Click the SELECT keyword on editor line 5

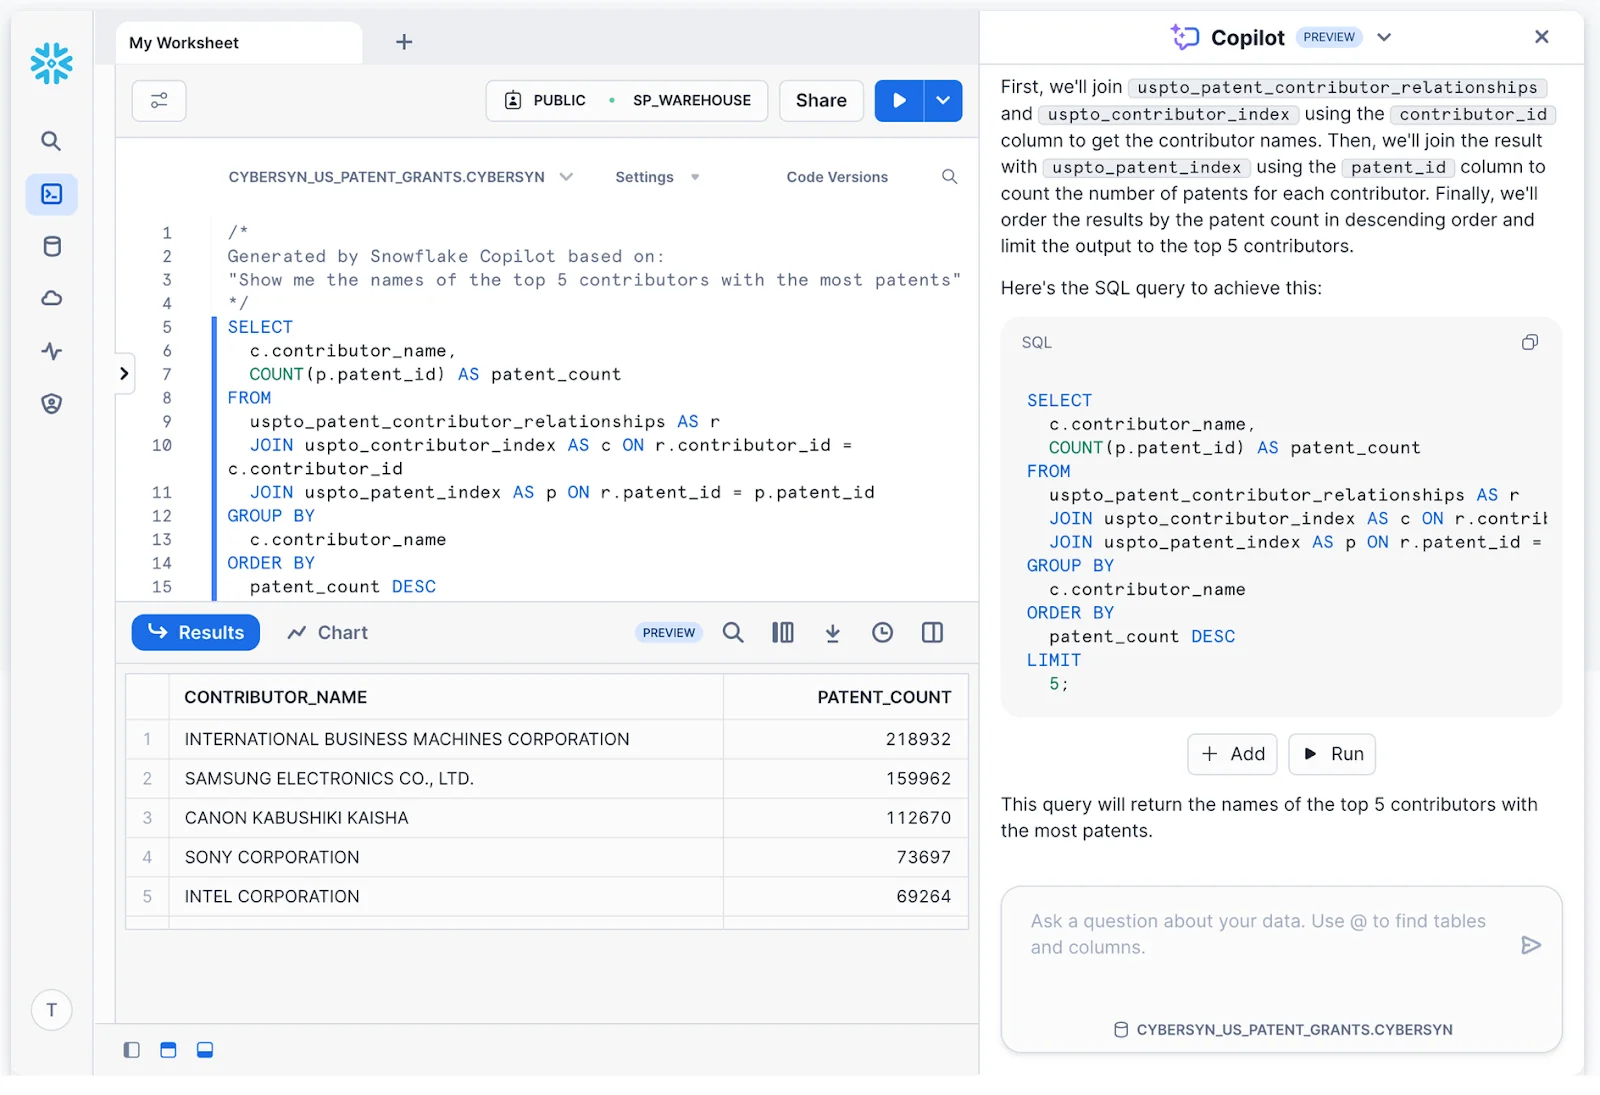[260, 327]
